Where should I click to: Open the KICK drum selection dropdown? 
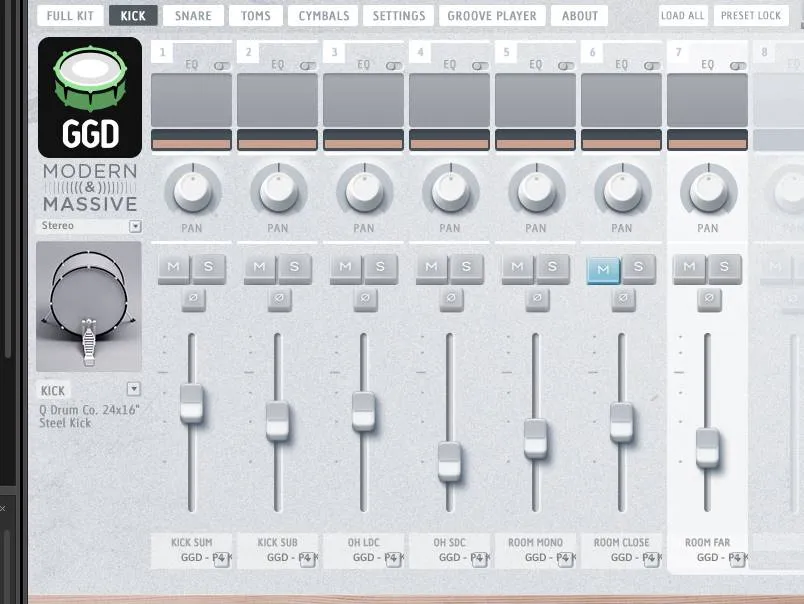[x=133, y=389]
